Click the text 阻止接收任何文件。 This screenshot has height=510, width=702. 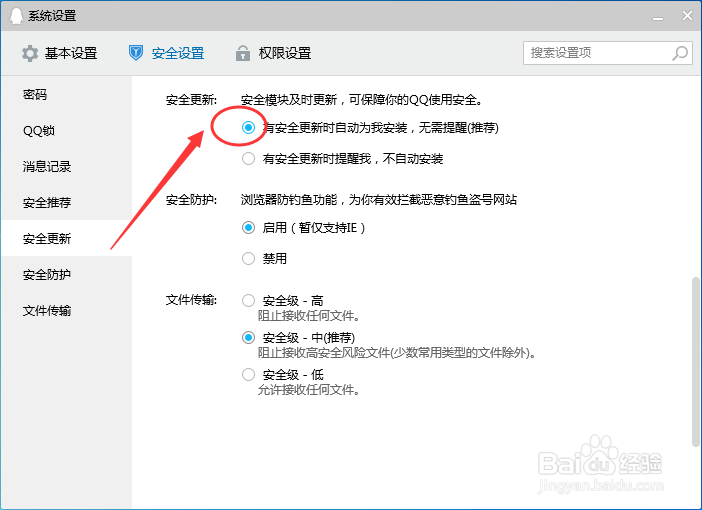point(309,316)
